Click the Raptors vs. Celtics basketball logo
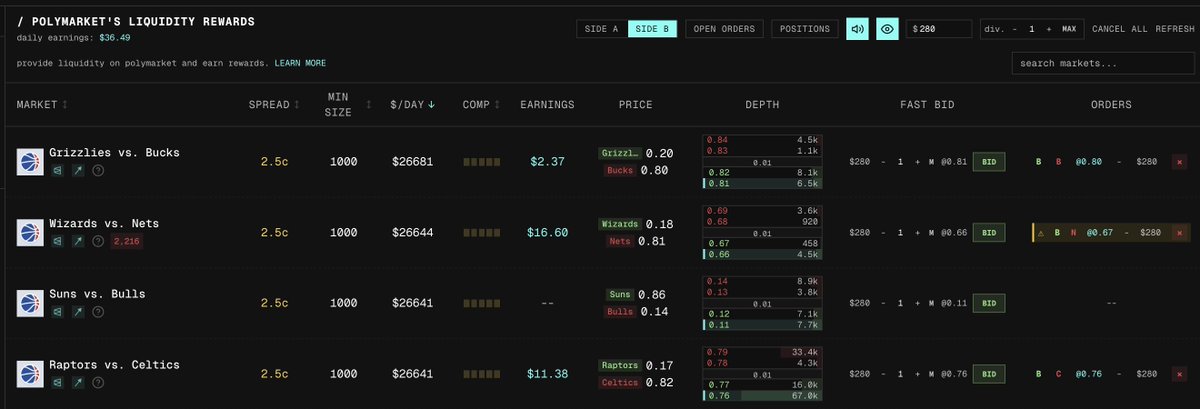 (29, 374)
